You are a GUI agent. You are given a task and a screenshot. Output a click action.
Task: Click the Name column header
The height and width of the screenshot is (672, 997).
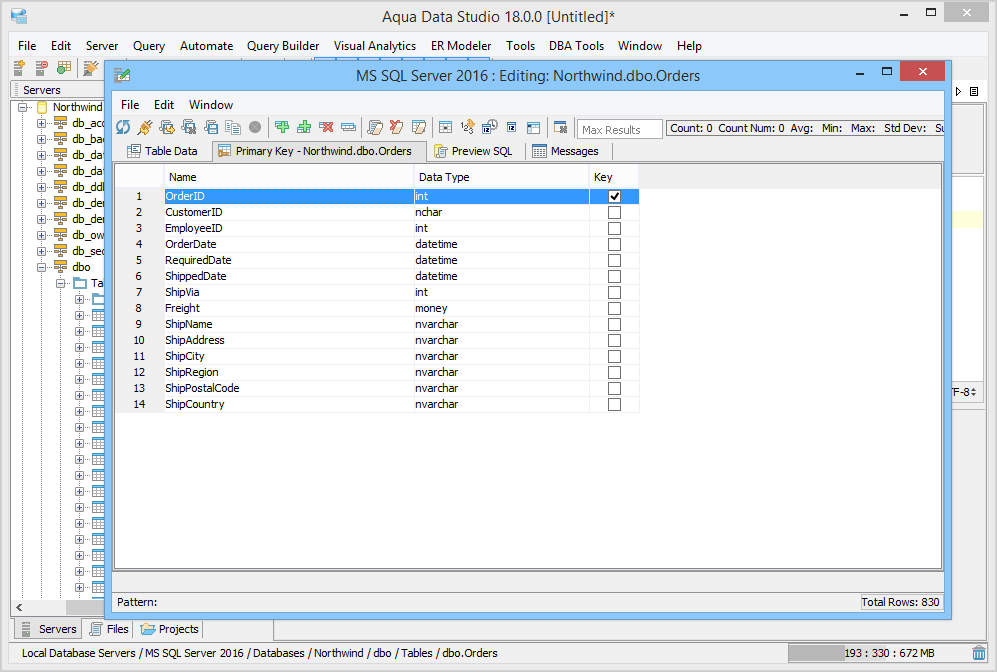pos(289,177)
